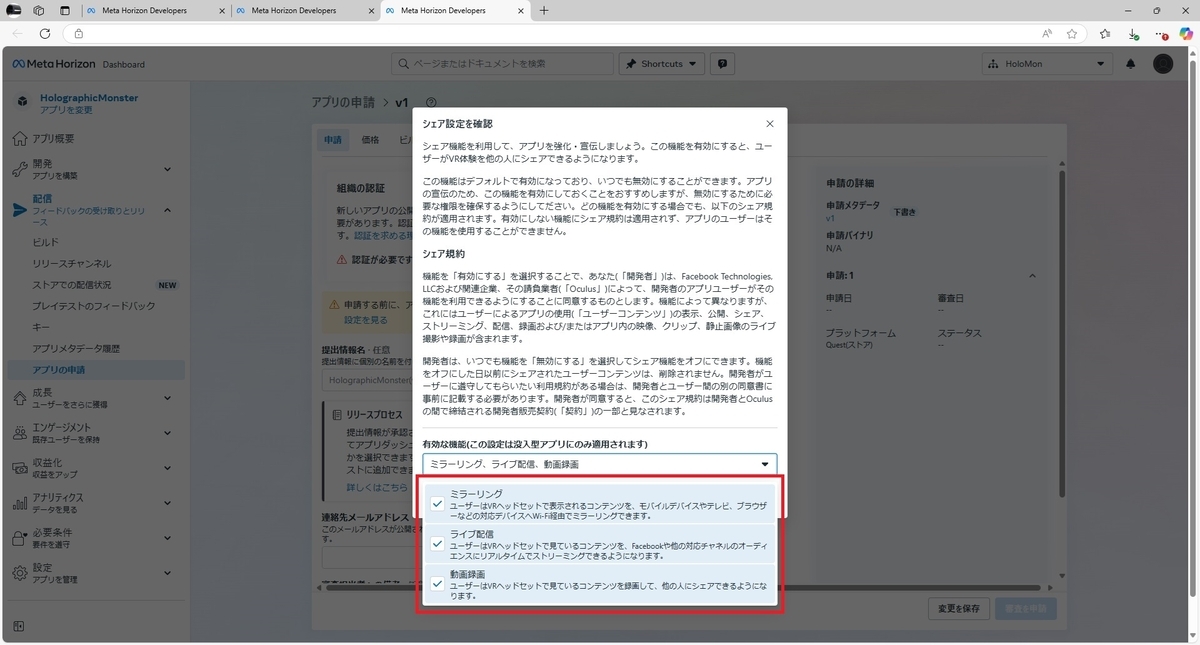Add page to favorites star icon
The image size is (1200, 645).
(1072, 33)
